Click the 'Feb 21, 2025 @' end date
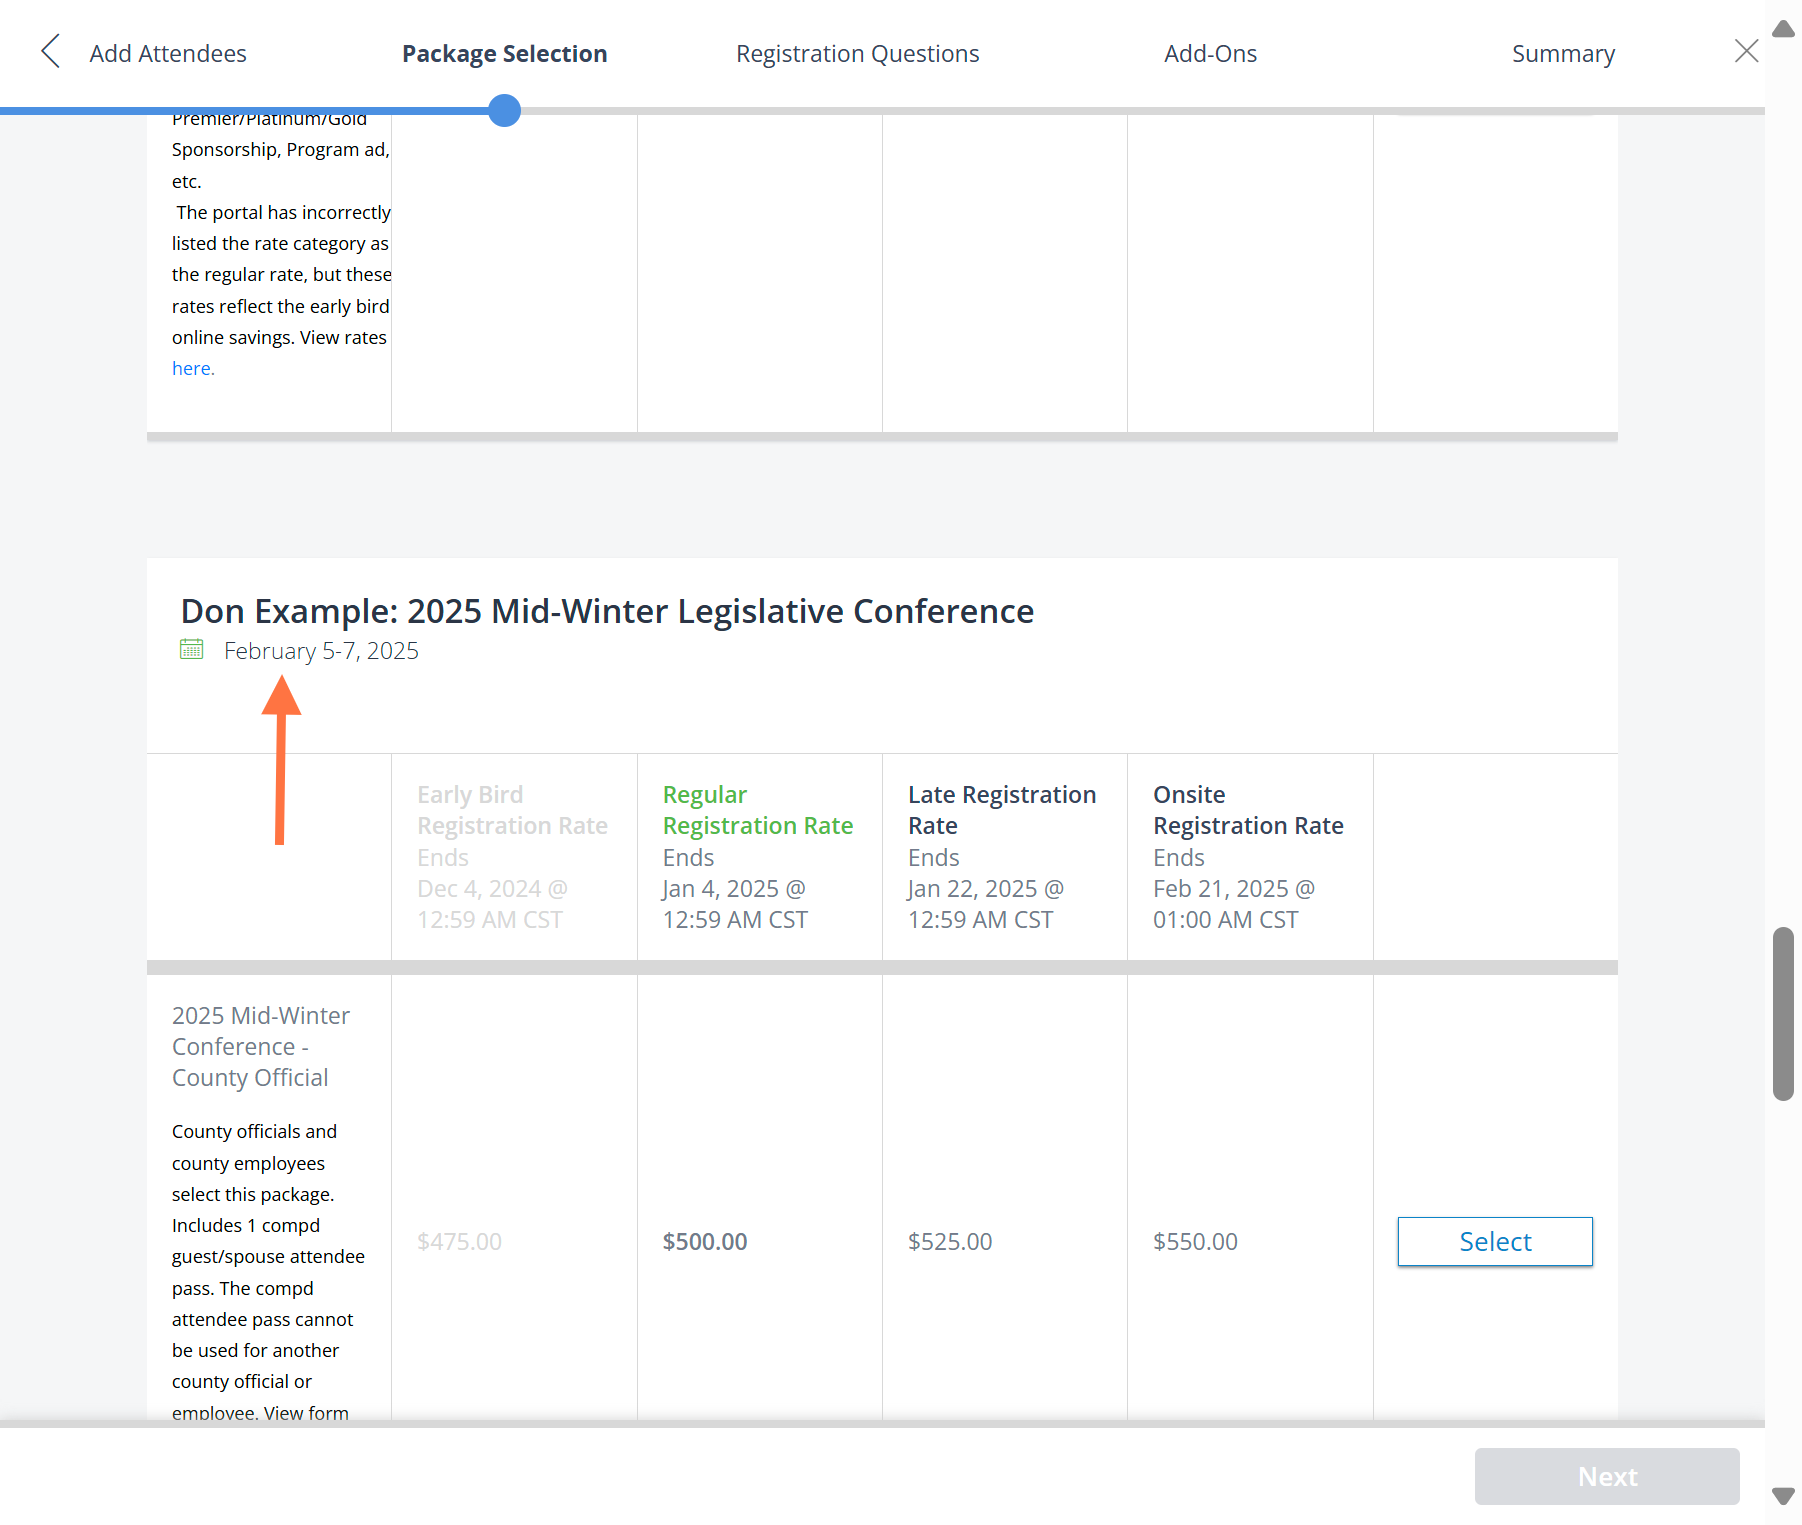Screen dimensions: 1802x1525 click(x=1234, y=888)
